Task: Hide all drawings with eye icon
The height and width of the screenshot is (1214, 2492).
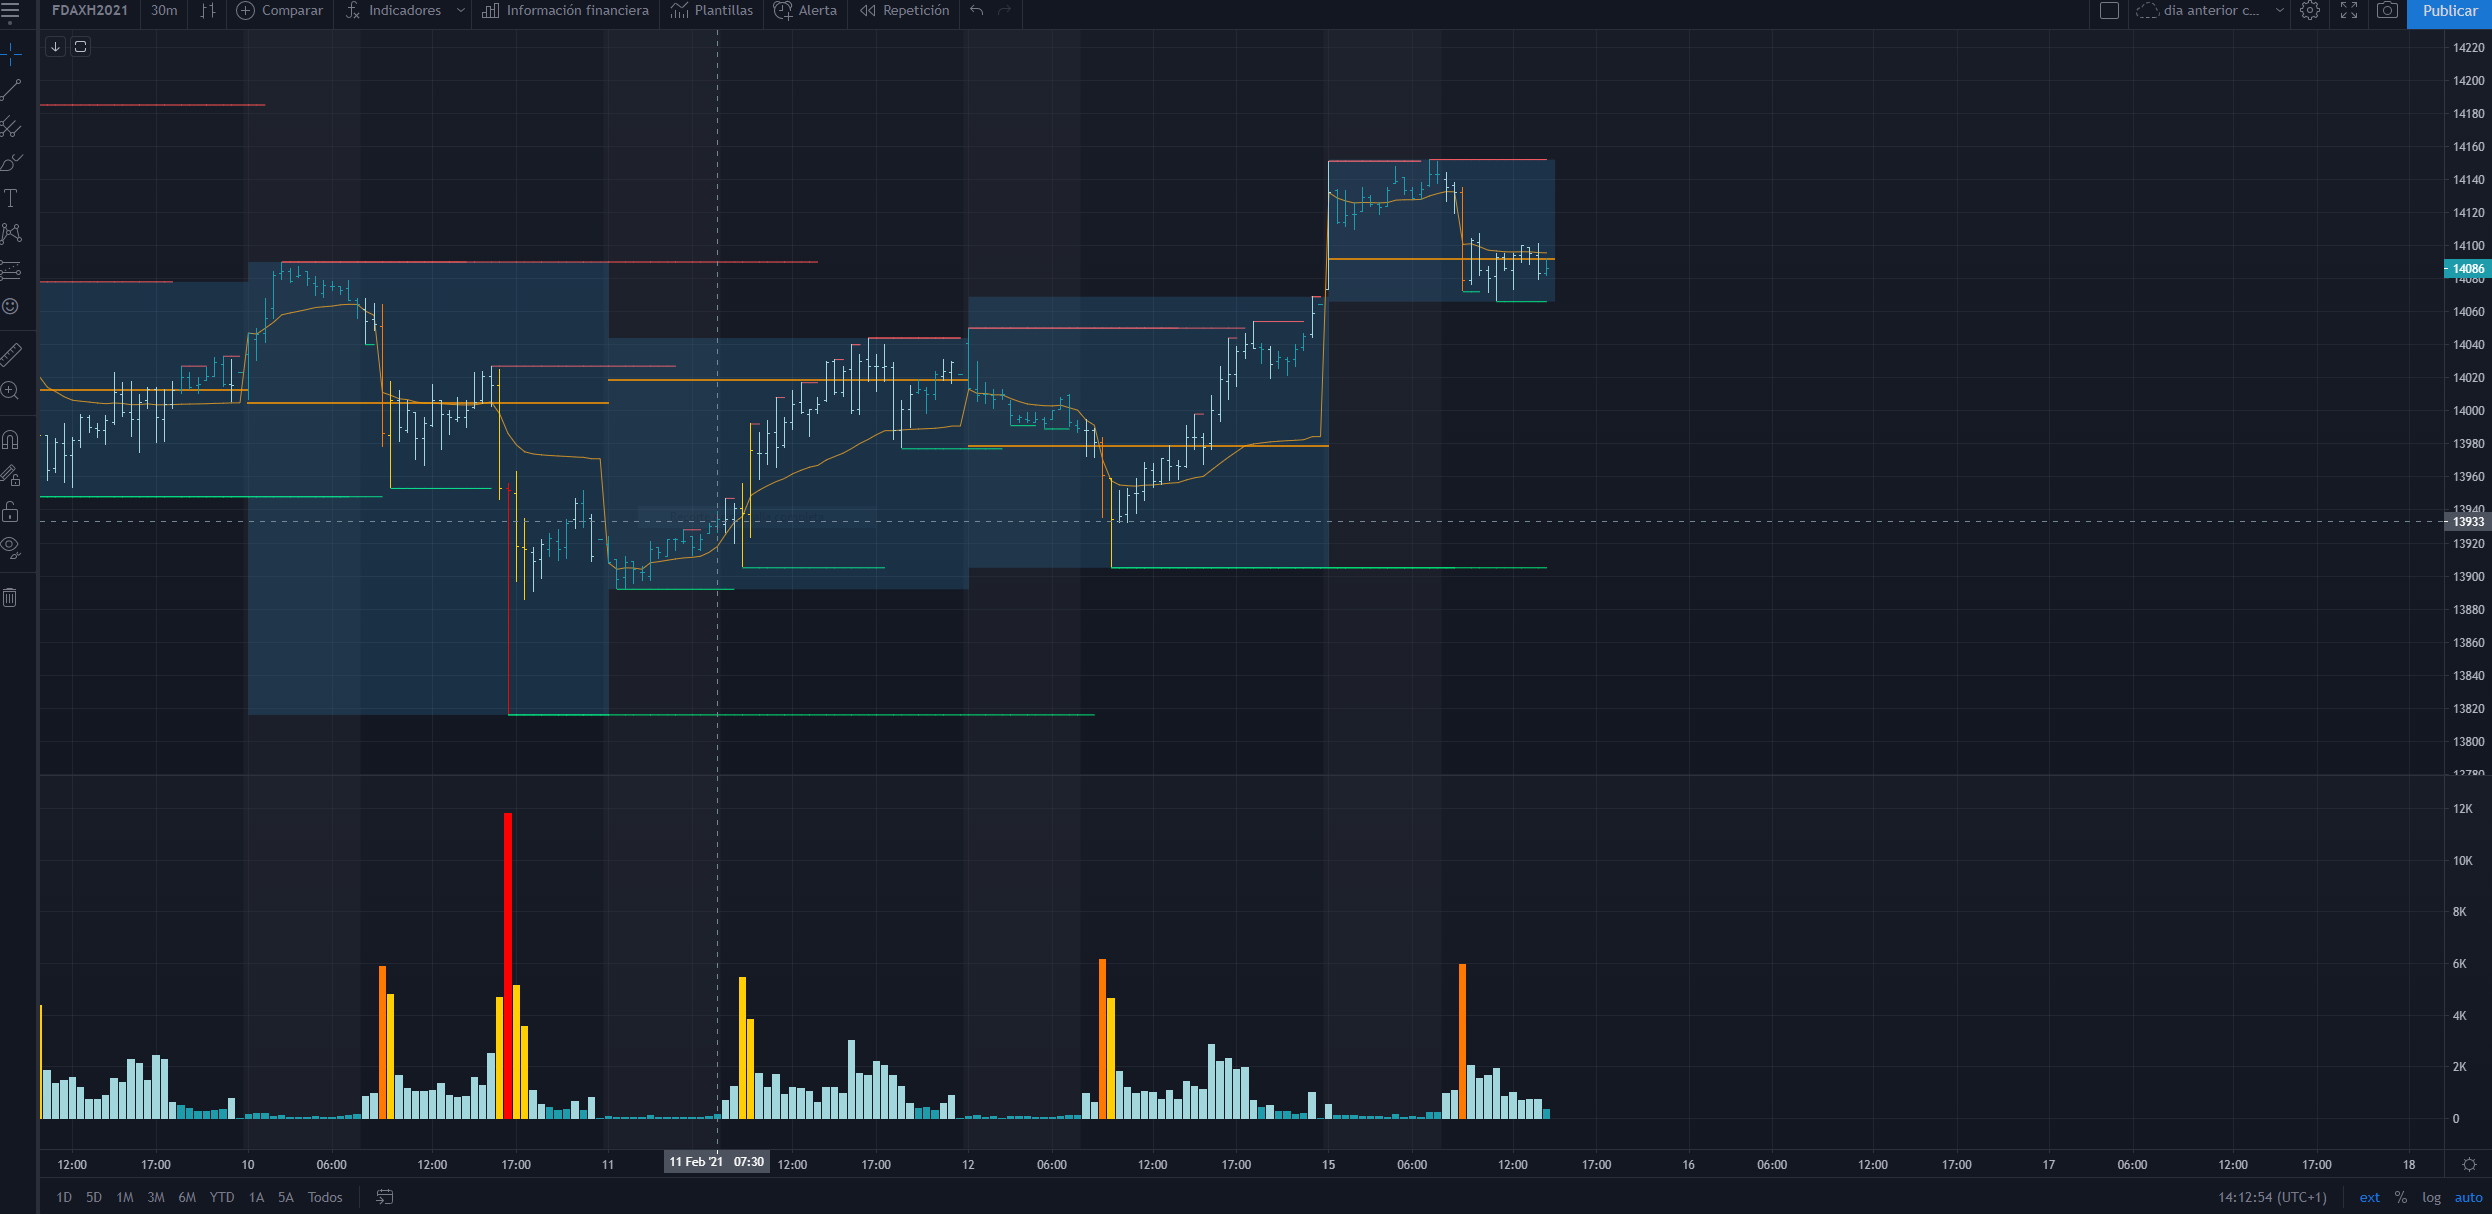Action: (x=11, y=546)
